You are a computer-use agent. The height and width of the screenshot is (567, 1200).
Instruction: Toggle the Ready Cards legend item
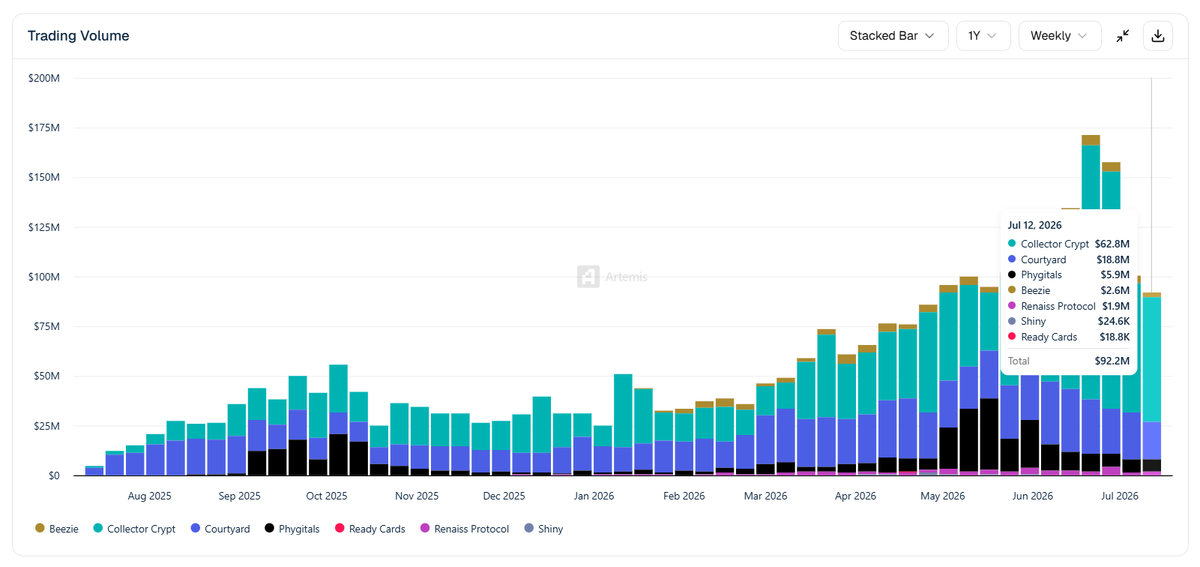pyautogui.click(x=369, y=529)
